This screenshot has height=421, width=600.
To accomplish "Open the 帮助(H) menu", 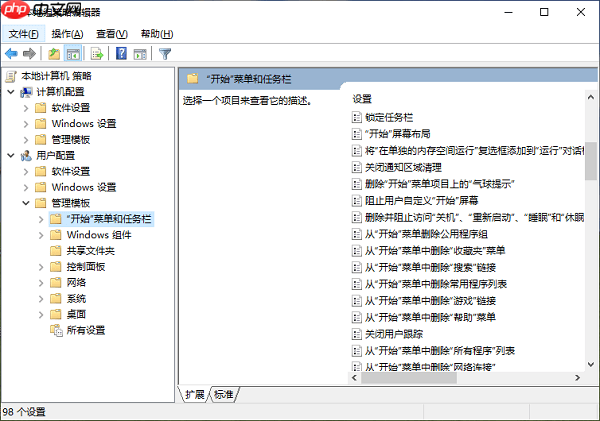I will 157,34.
